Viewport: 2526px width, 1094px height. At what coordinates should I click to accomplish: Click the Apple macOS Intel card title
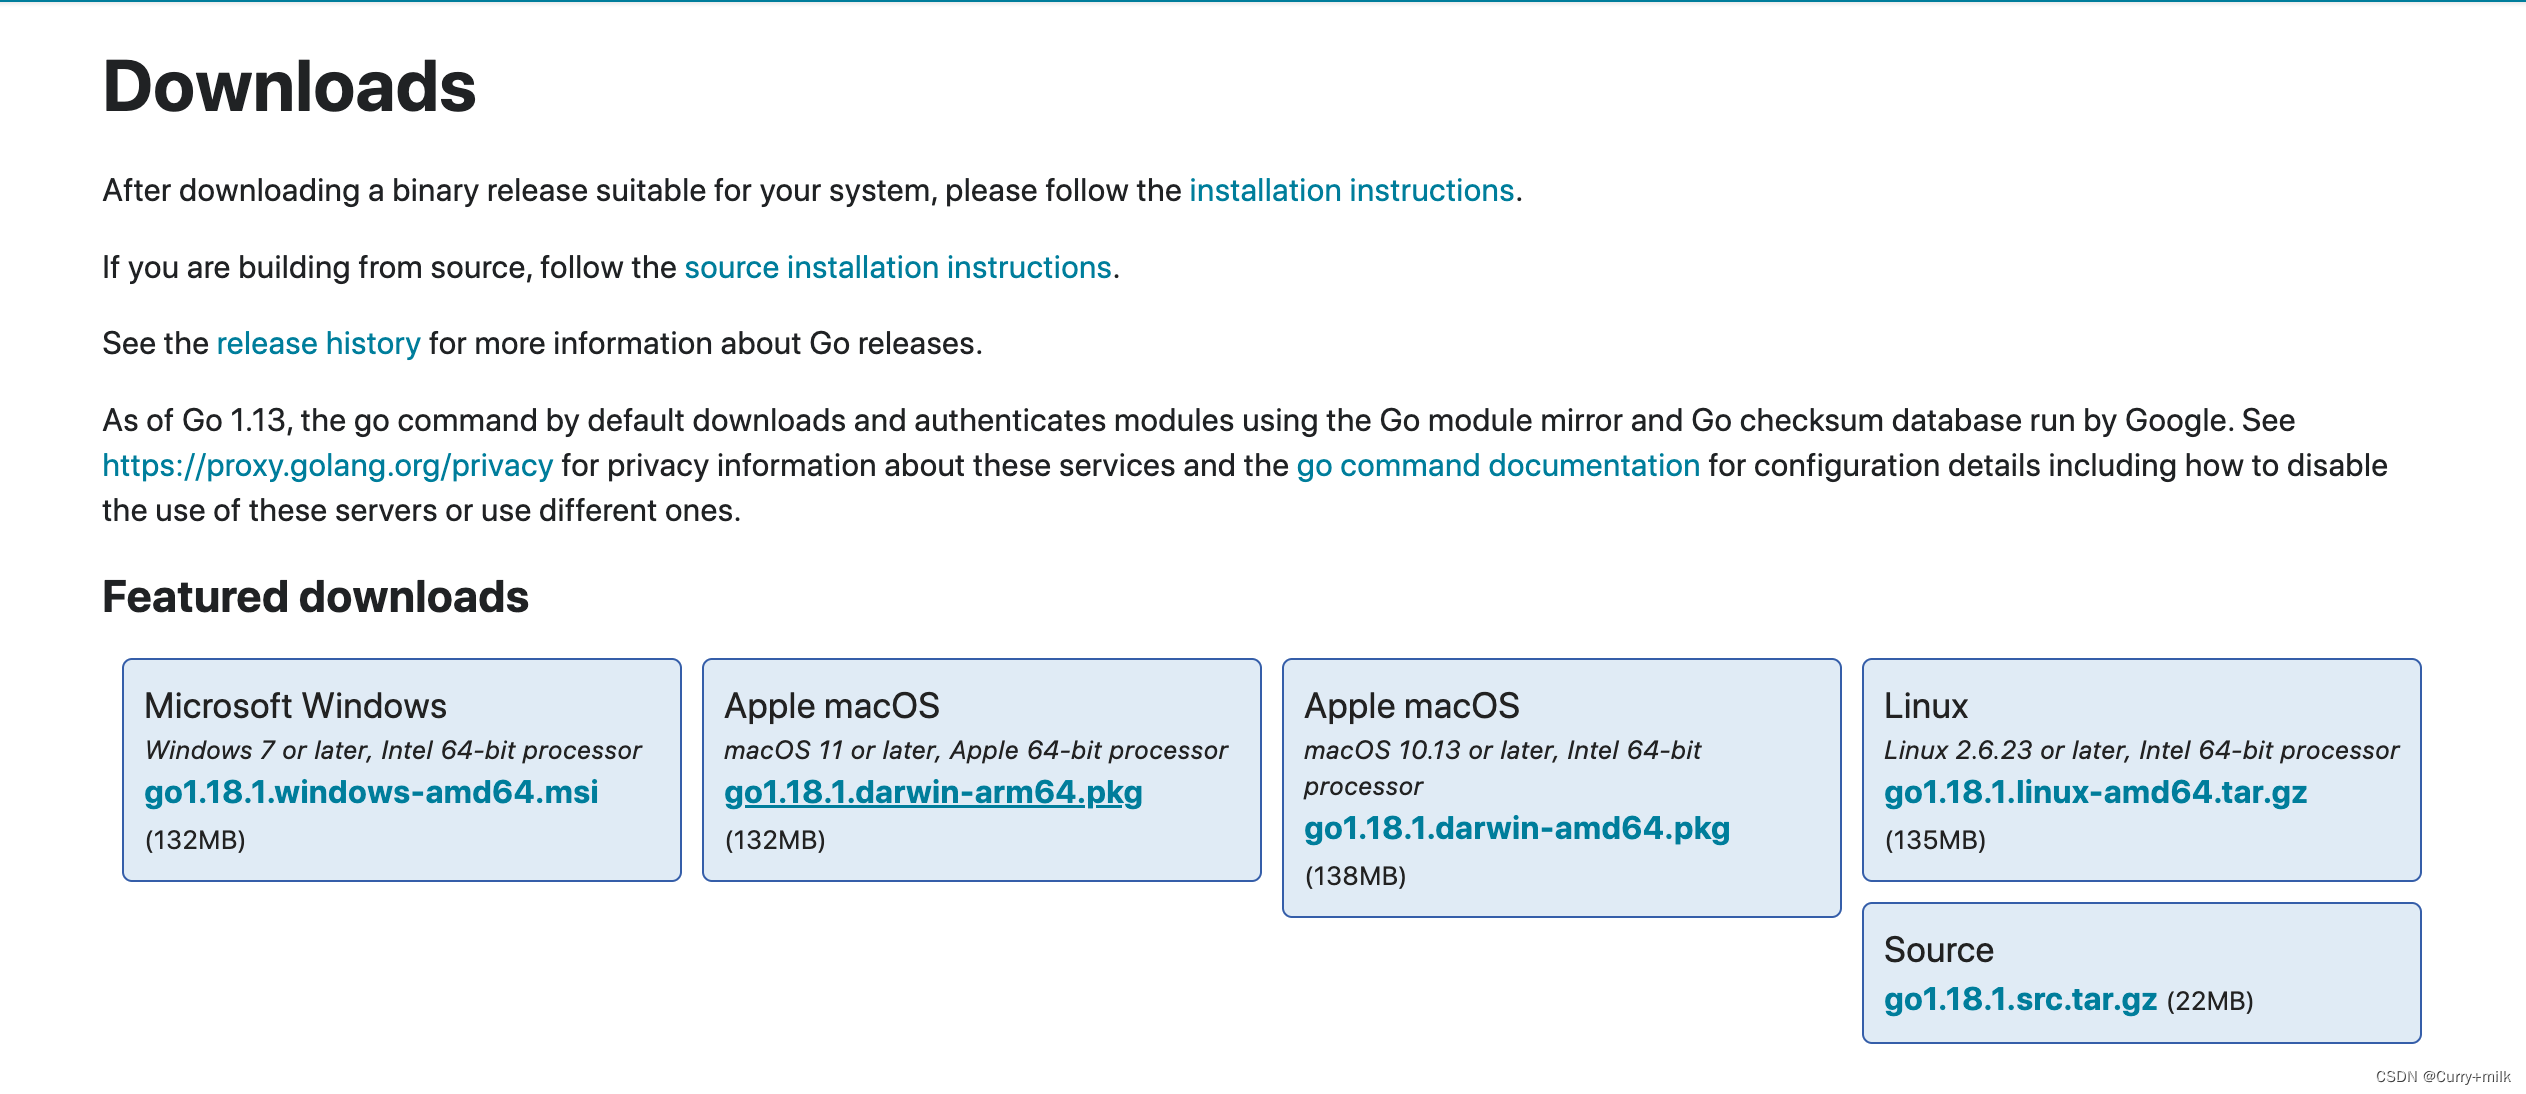(1411, 706)
